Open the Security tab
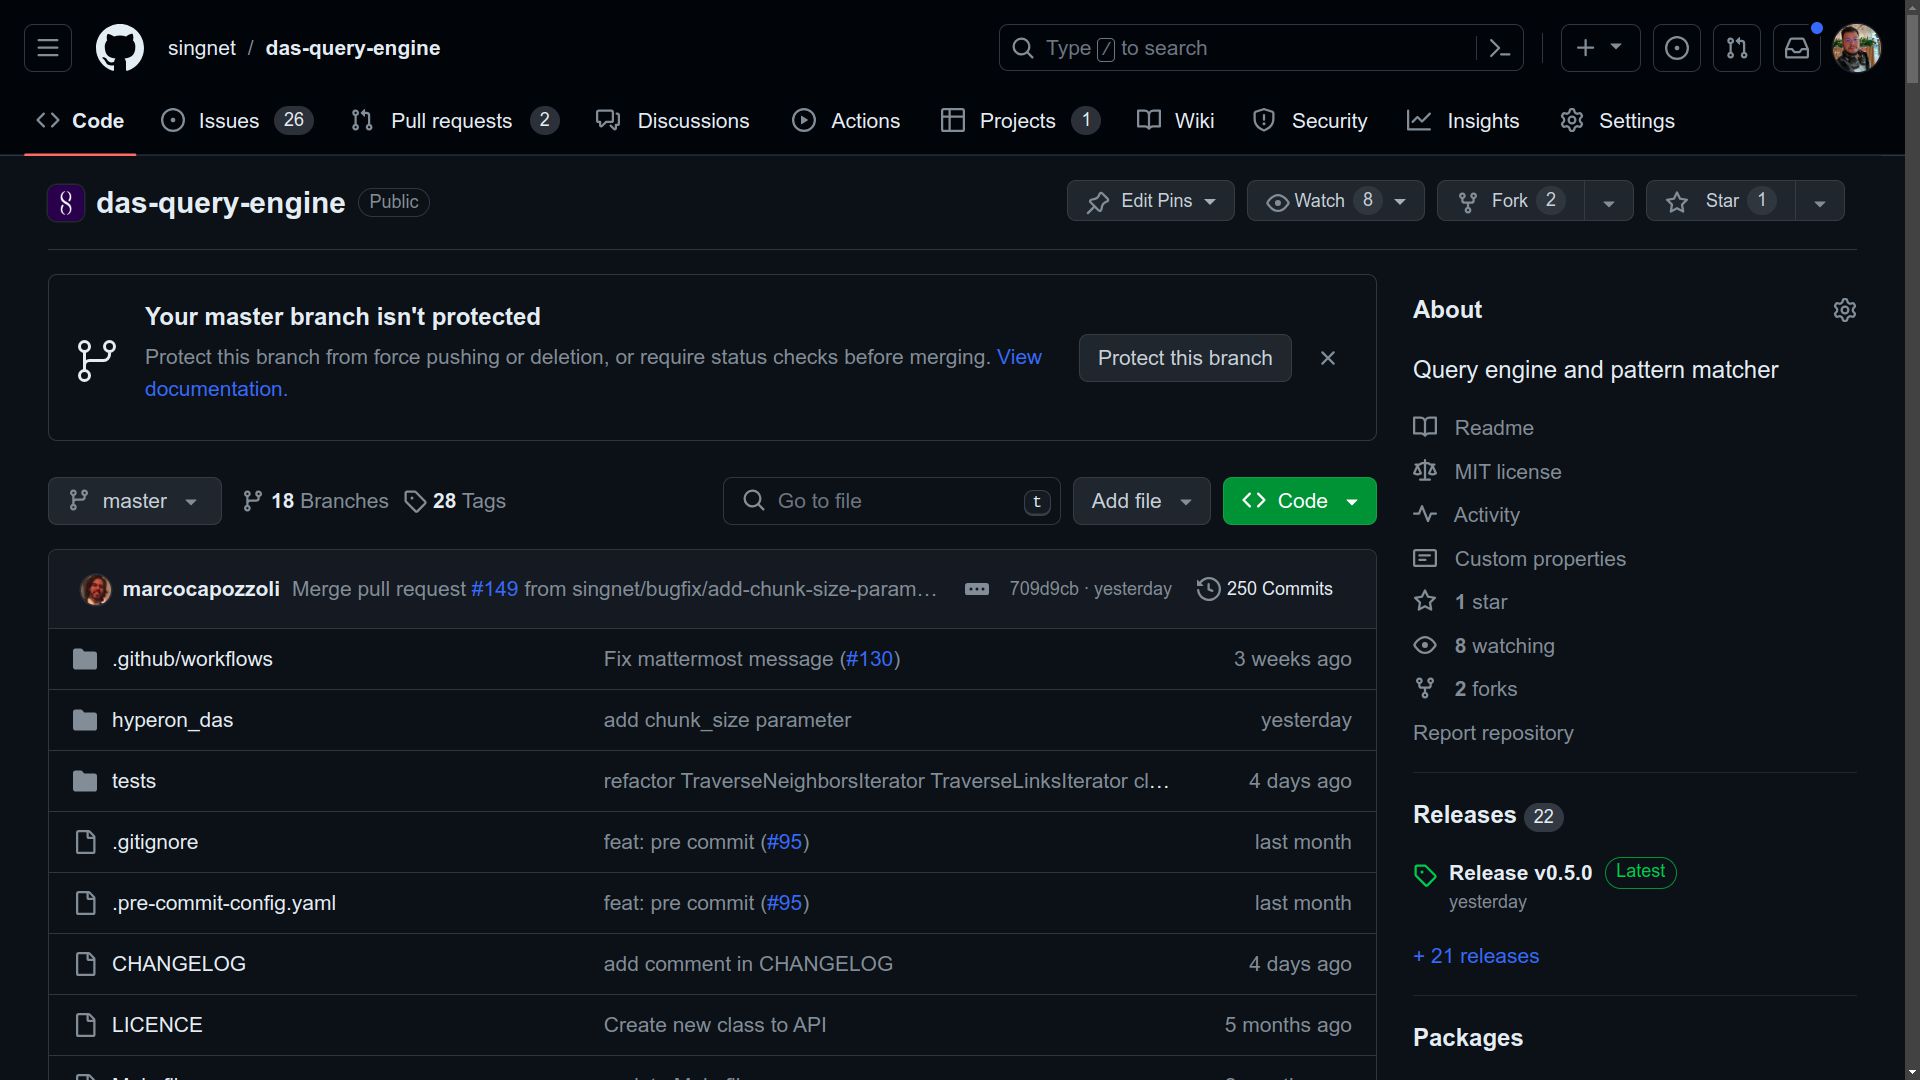Image resolution: width=1920 pixels, height=1080 pixels. pyautogui.click(x=1310, y=121)
